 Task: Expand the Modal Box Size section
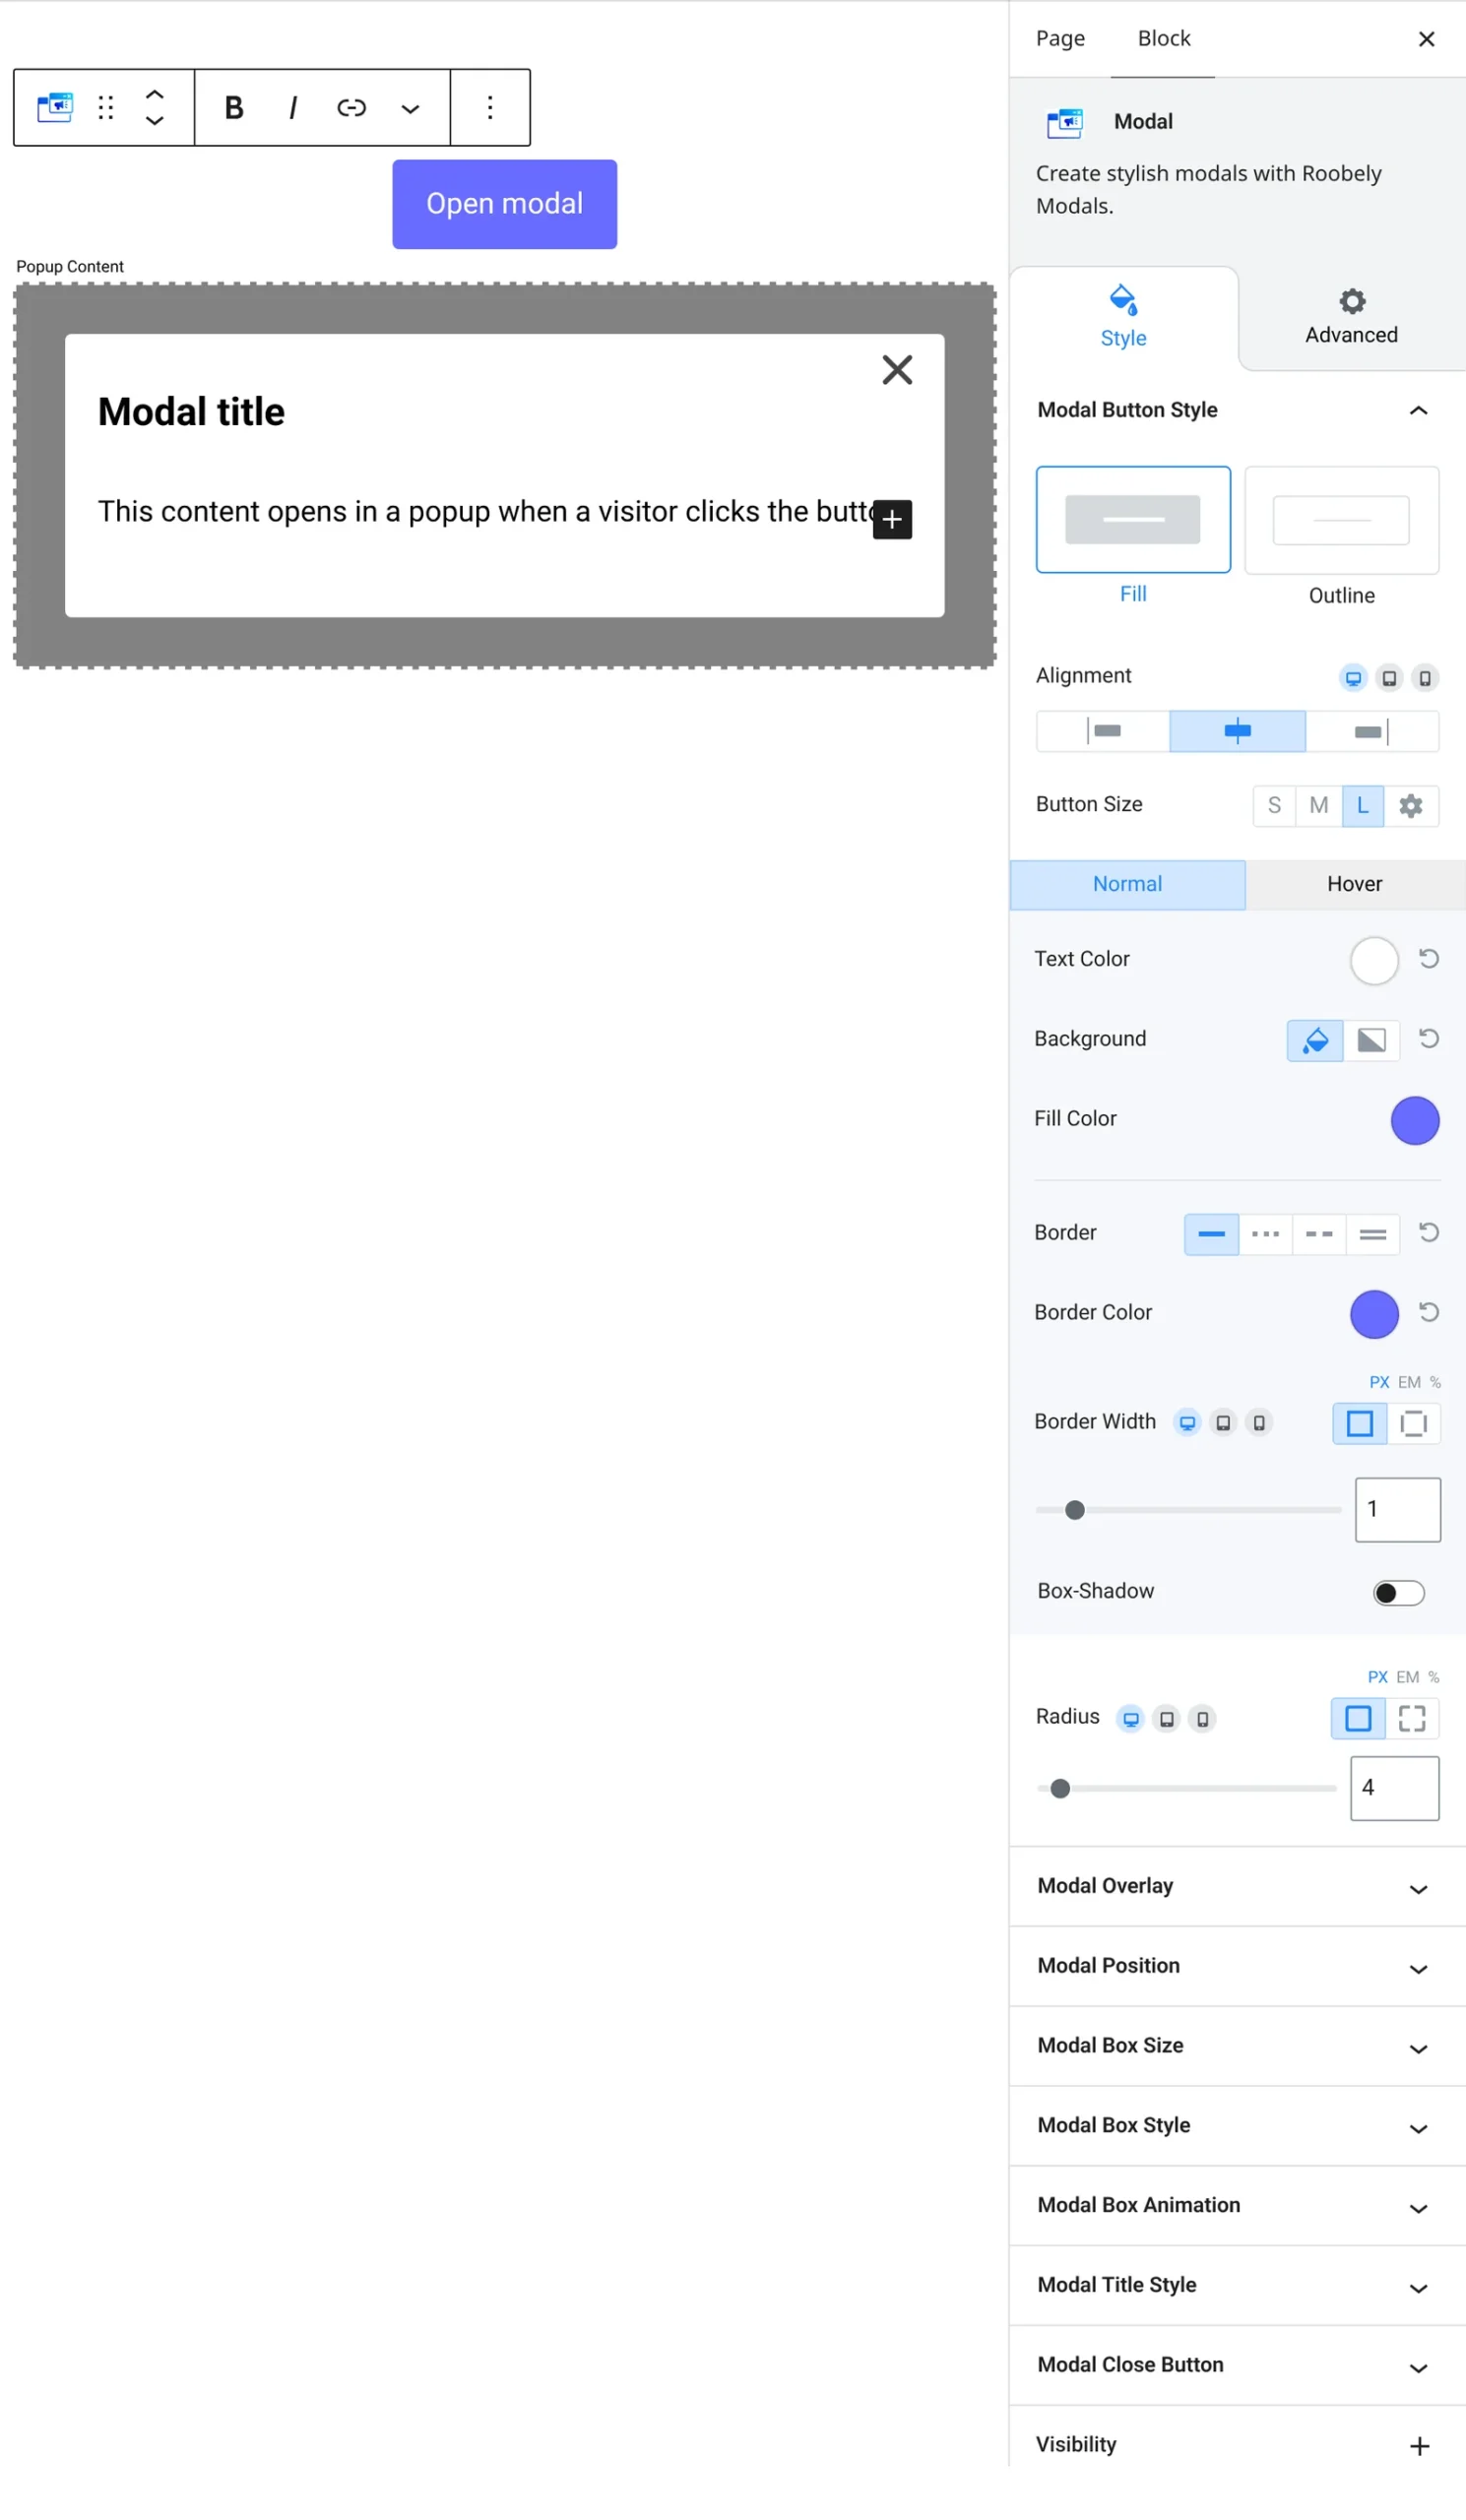click(1237, 2046)
